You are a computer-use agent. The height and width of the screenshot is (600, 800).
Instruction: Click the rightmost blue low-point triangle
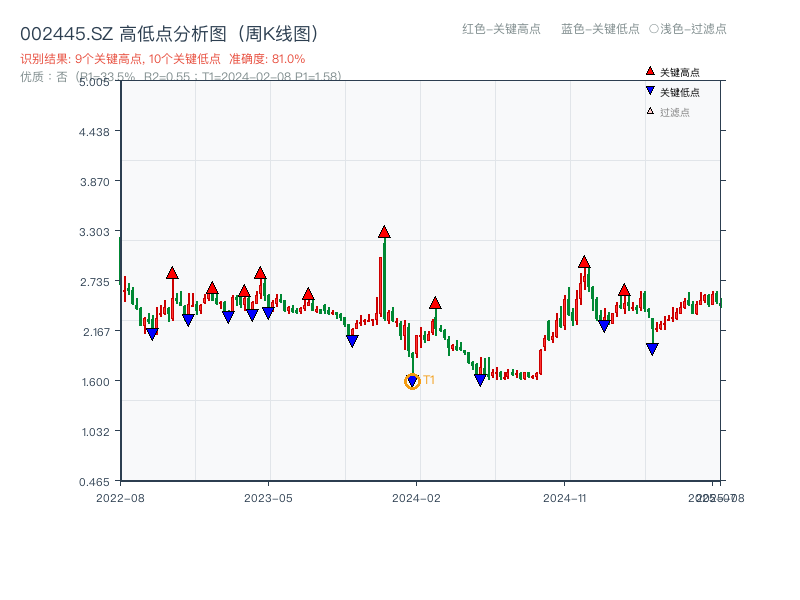point(652,349)
